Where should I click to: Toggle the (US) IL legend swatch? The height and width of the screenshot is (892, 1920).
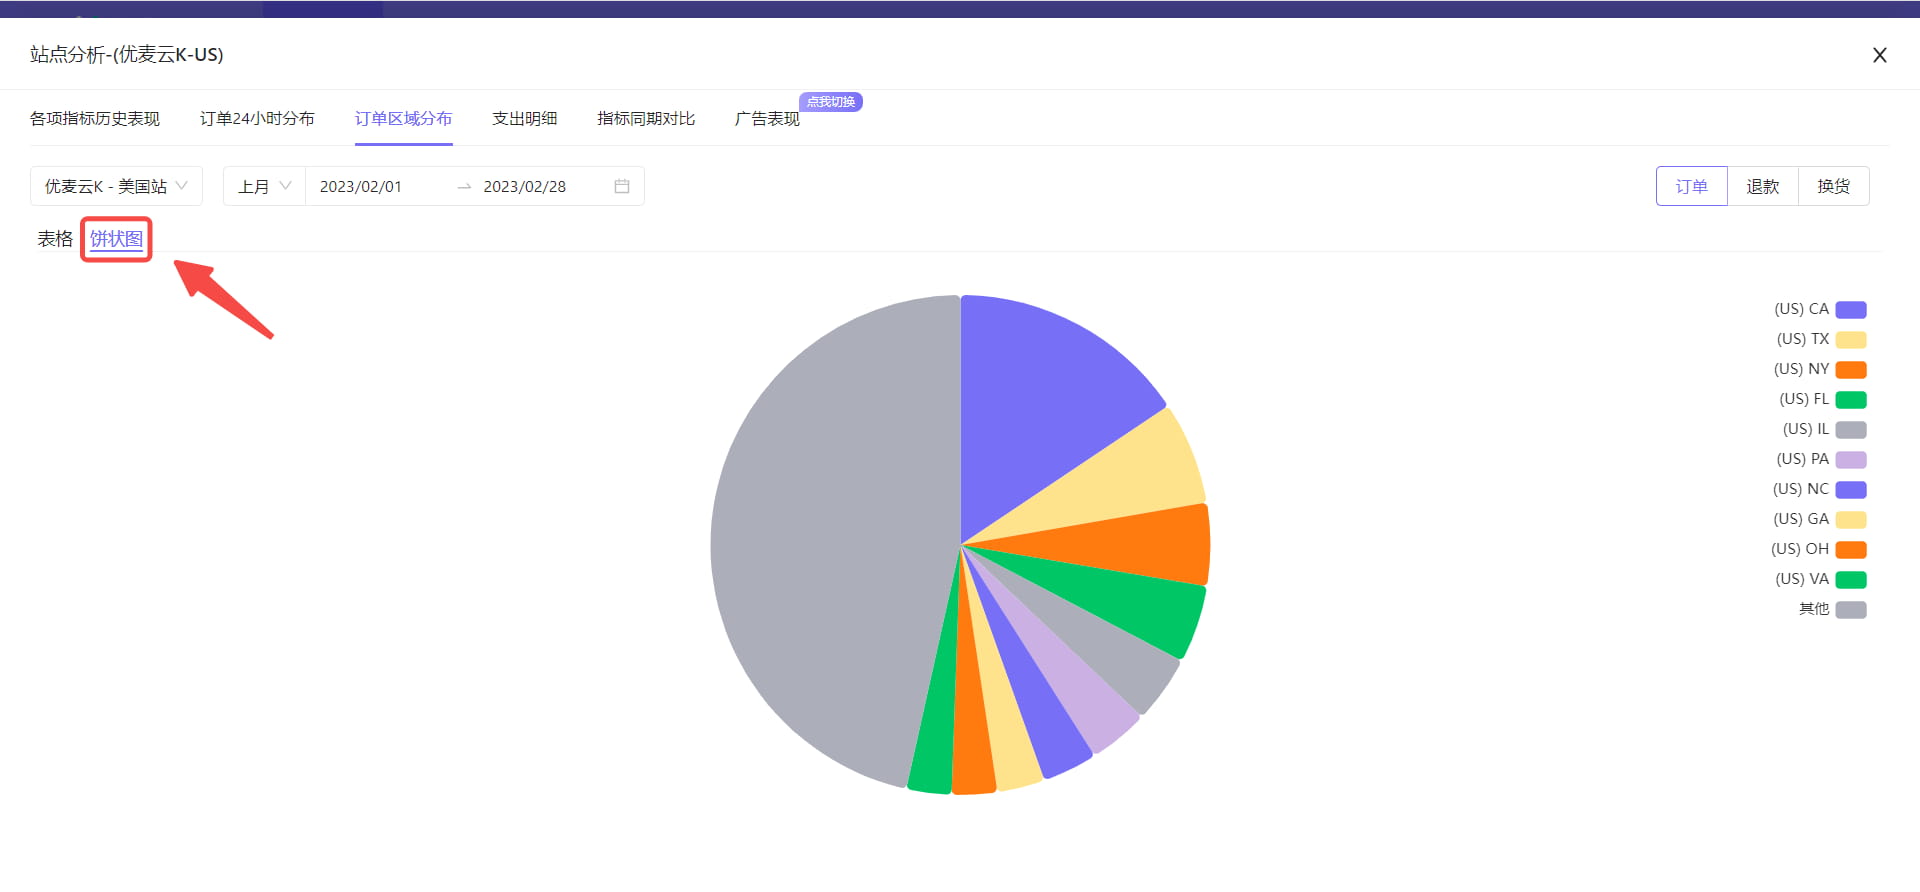1851,430
